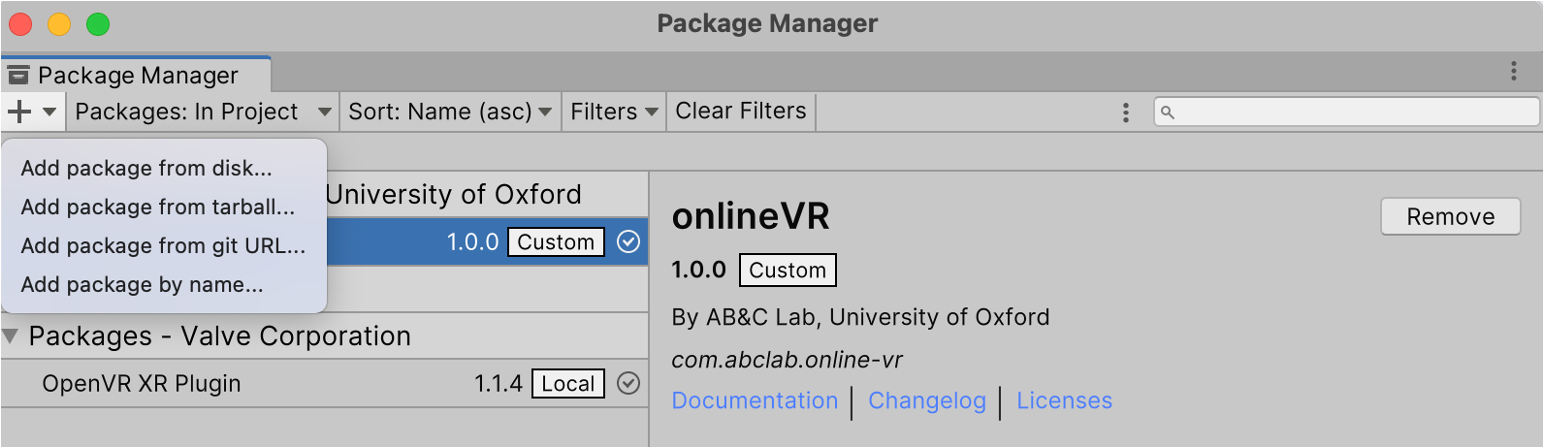Choose Add package from git URL
Image resolution: width=1544 pixels, height=448 pixels.
(x=163, y=245)
